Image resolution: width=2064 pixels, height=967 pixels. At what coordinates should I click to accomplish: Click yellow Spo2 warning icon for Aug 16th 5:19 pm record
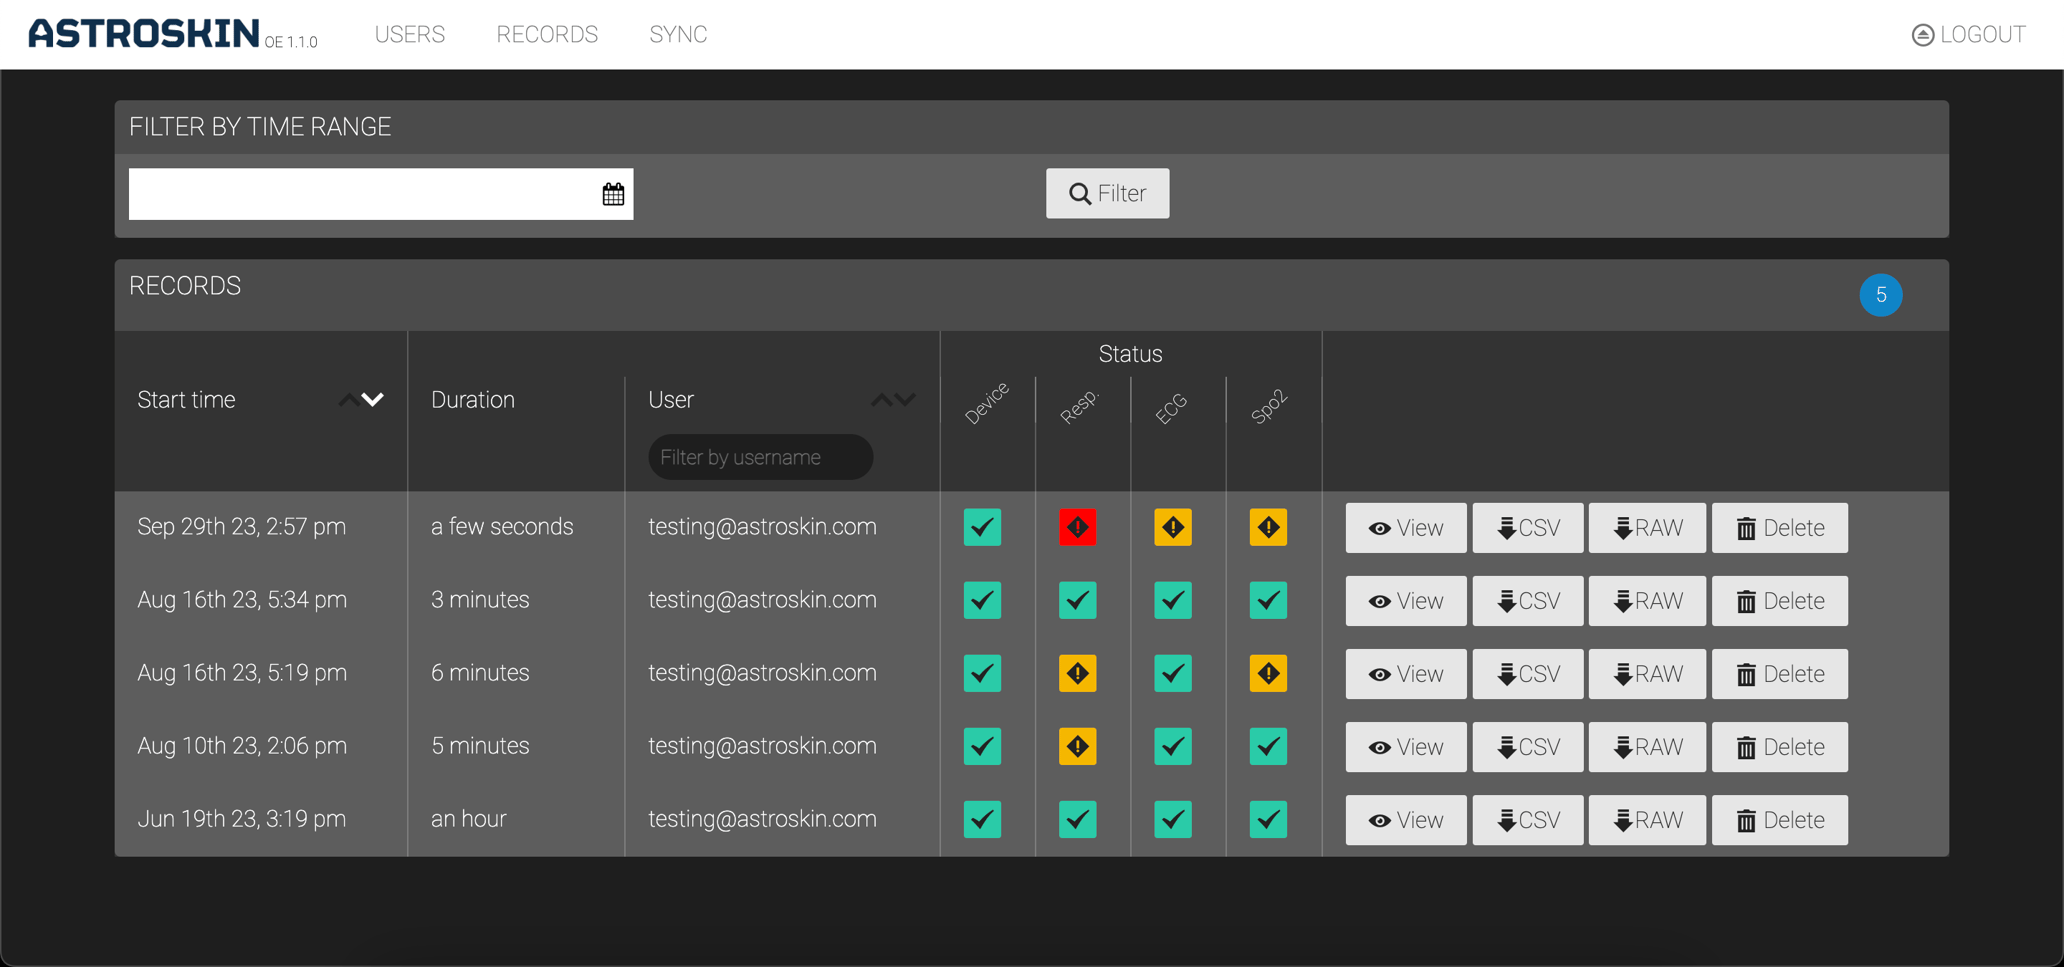(x=1267, y=673)
